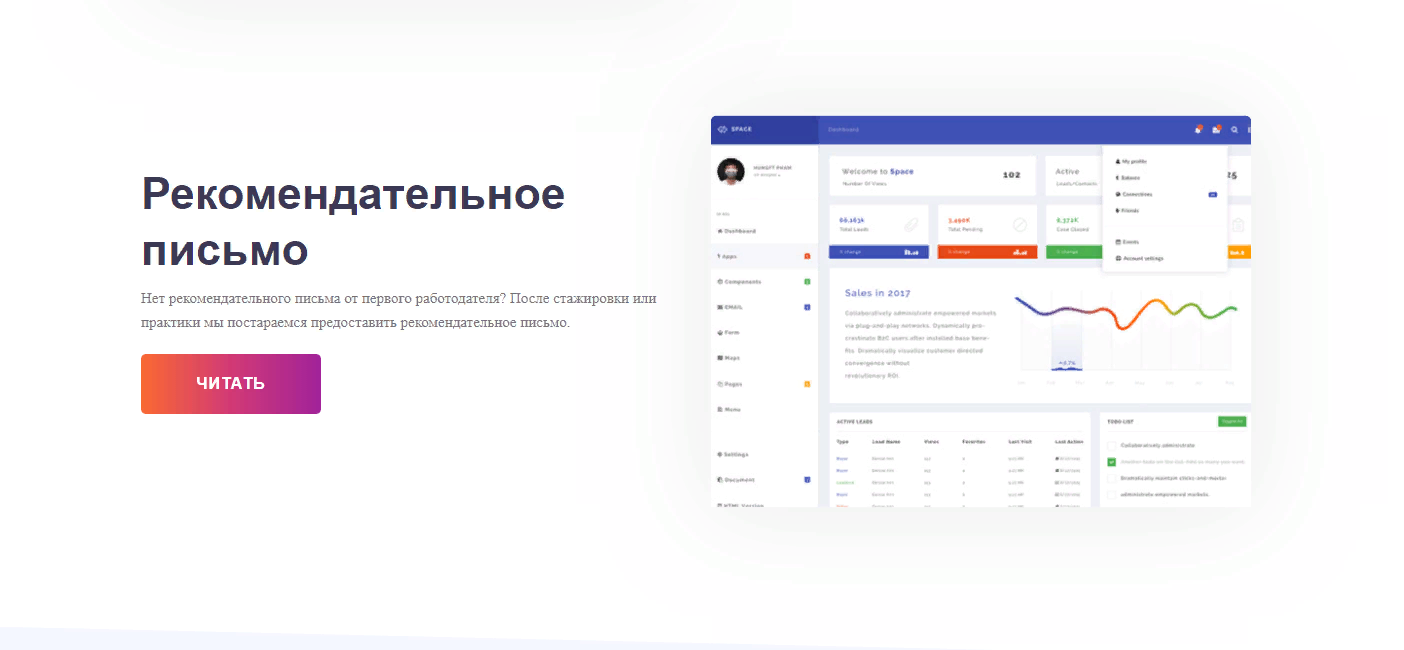Click the user avatar photo in sidebar

click(x=731, y=171)
